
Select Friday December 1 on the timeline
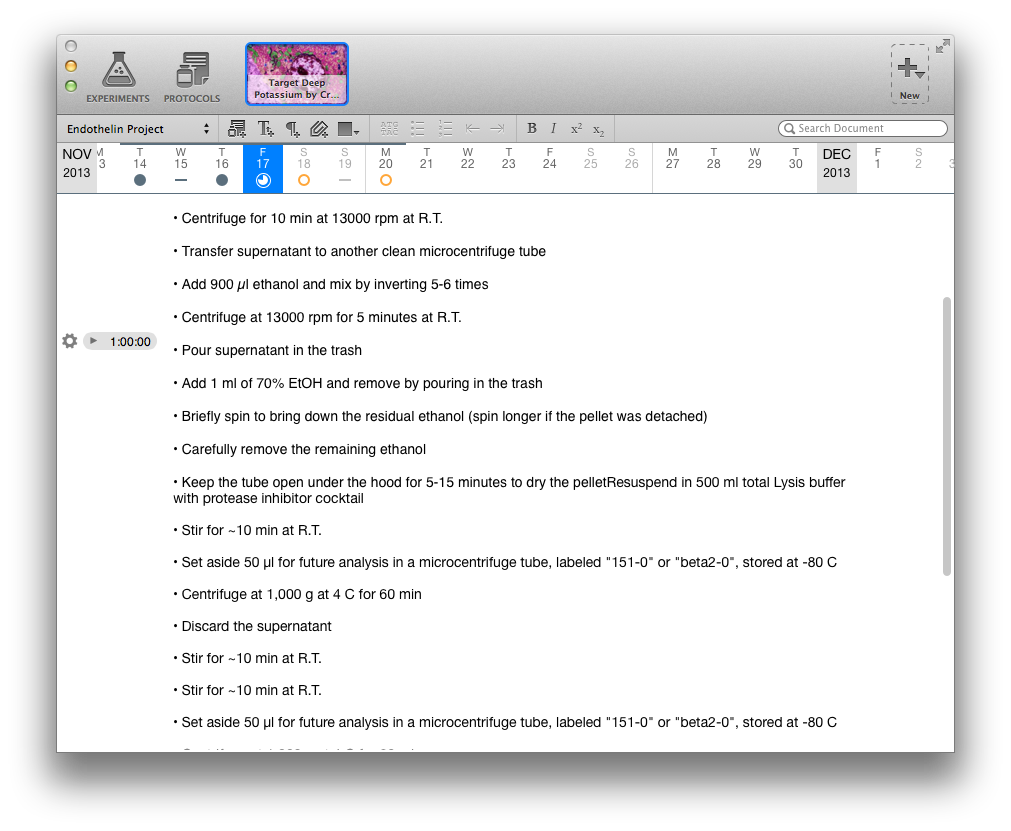click(x=878, y=159)
